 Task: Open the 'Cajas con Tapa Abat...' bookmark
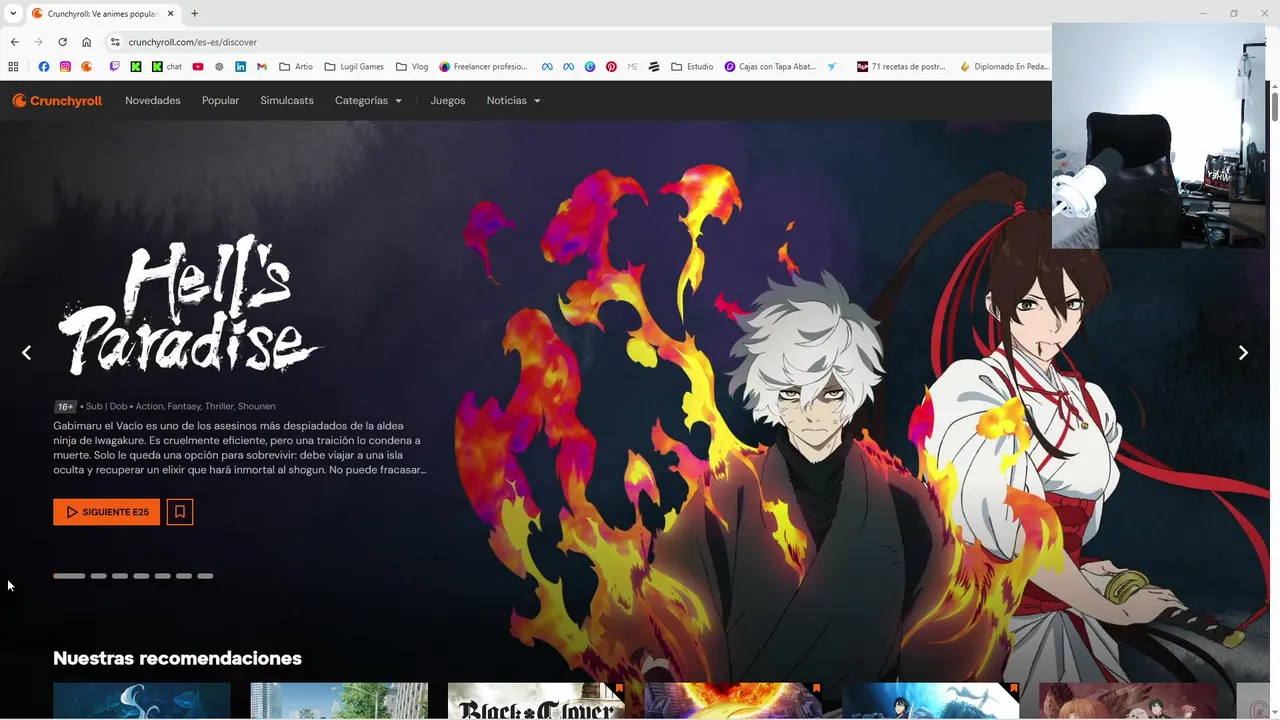(x=770, y=67)
